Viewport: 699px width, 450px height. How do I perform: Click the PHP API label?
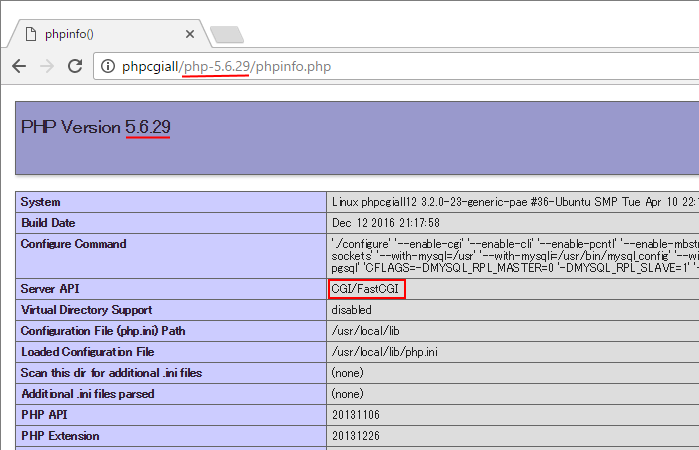point(44,415)
